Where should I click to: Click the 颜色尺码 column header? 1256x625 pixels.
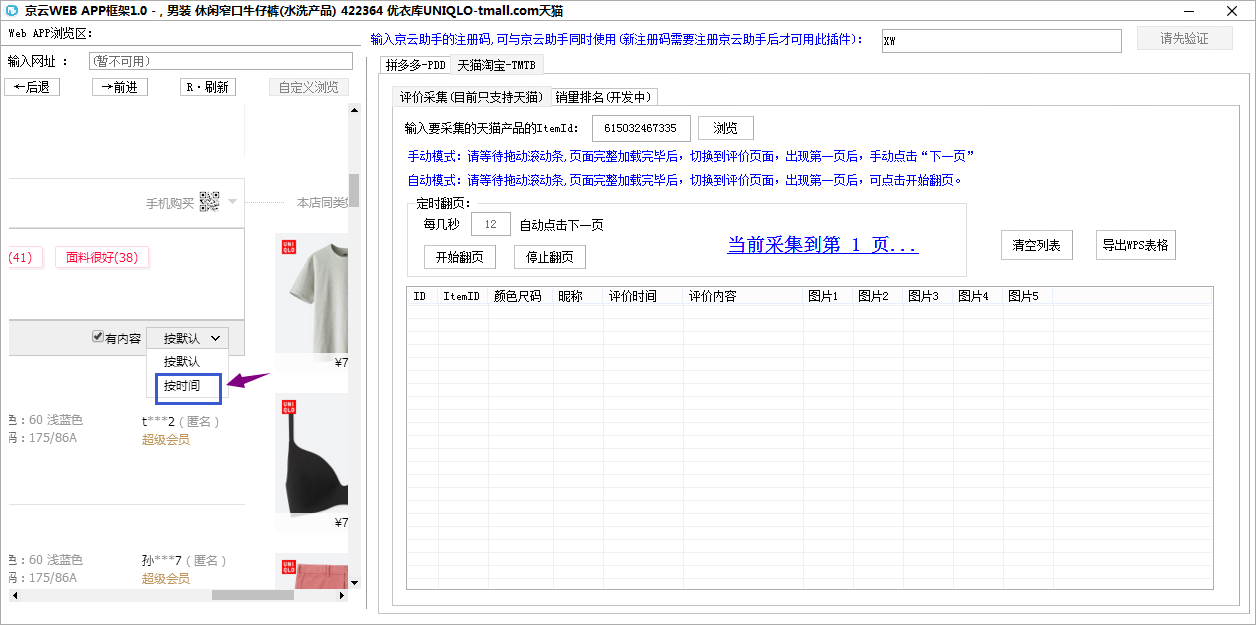coord(520,297)
